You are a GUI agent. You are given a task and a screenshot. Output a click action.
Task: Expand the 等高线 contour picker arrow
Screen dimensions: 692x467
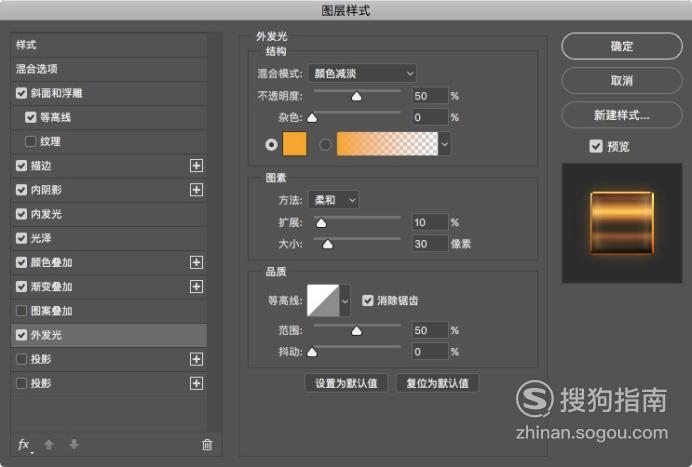(x=345, y=301)
